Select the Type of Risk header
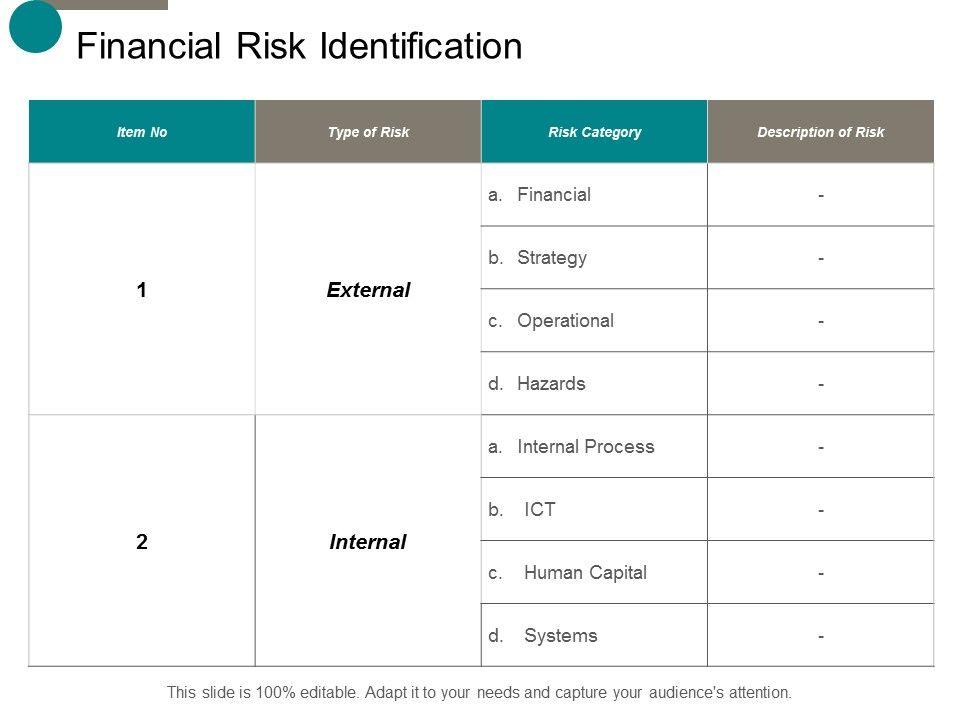Image resolution: width=960 pixels, height=720 pixels. point(368,132)
